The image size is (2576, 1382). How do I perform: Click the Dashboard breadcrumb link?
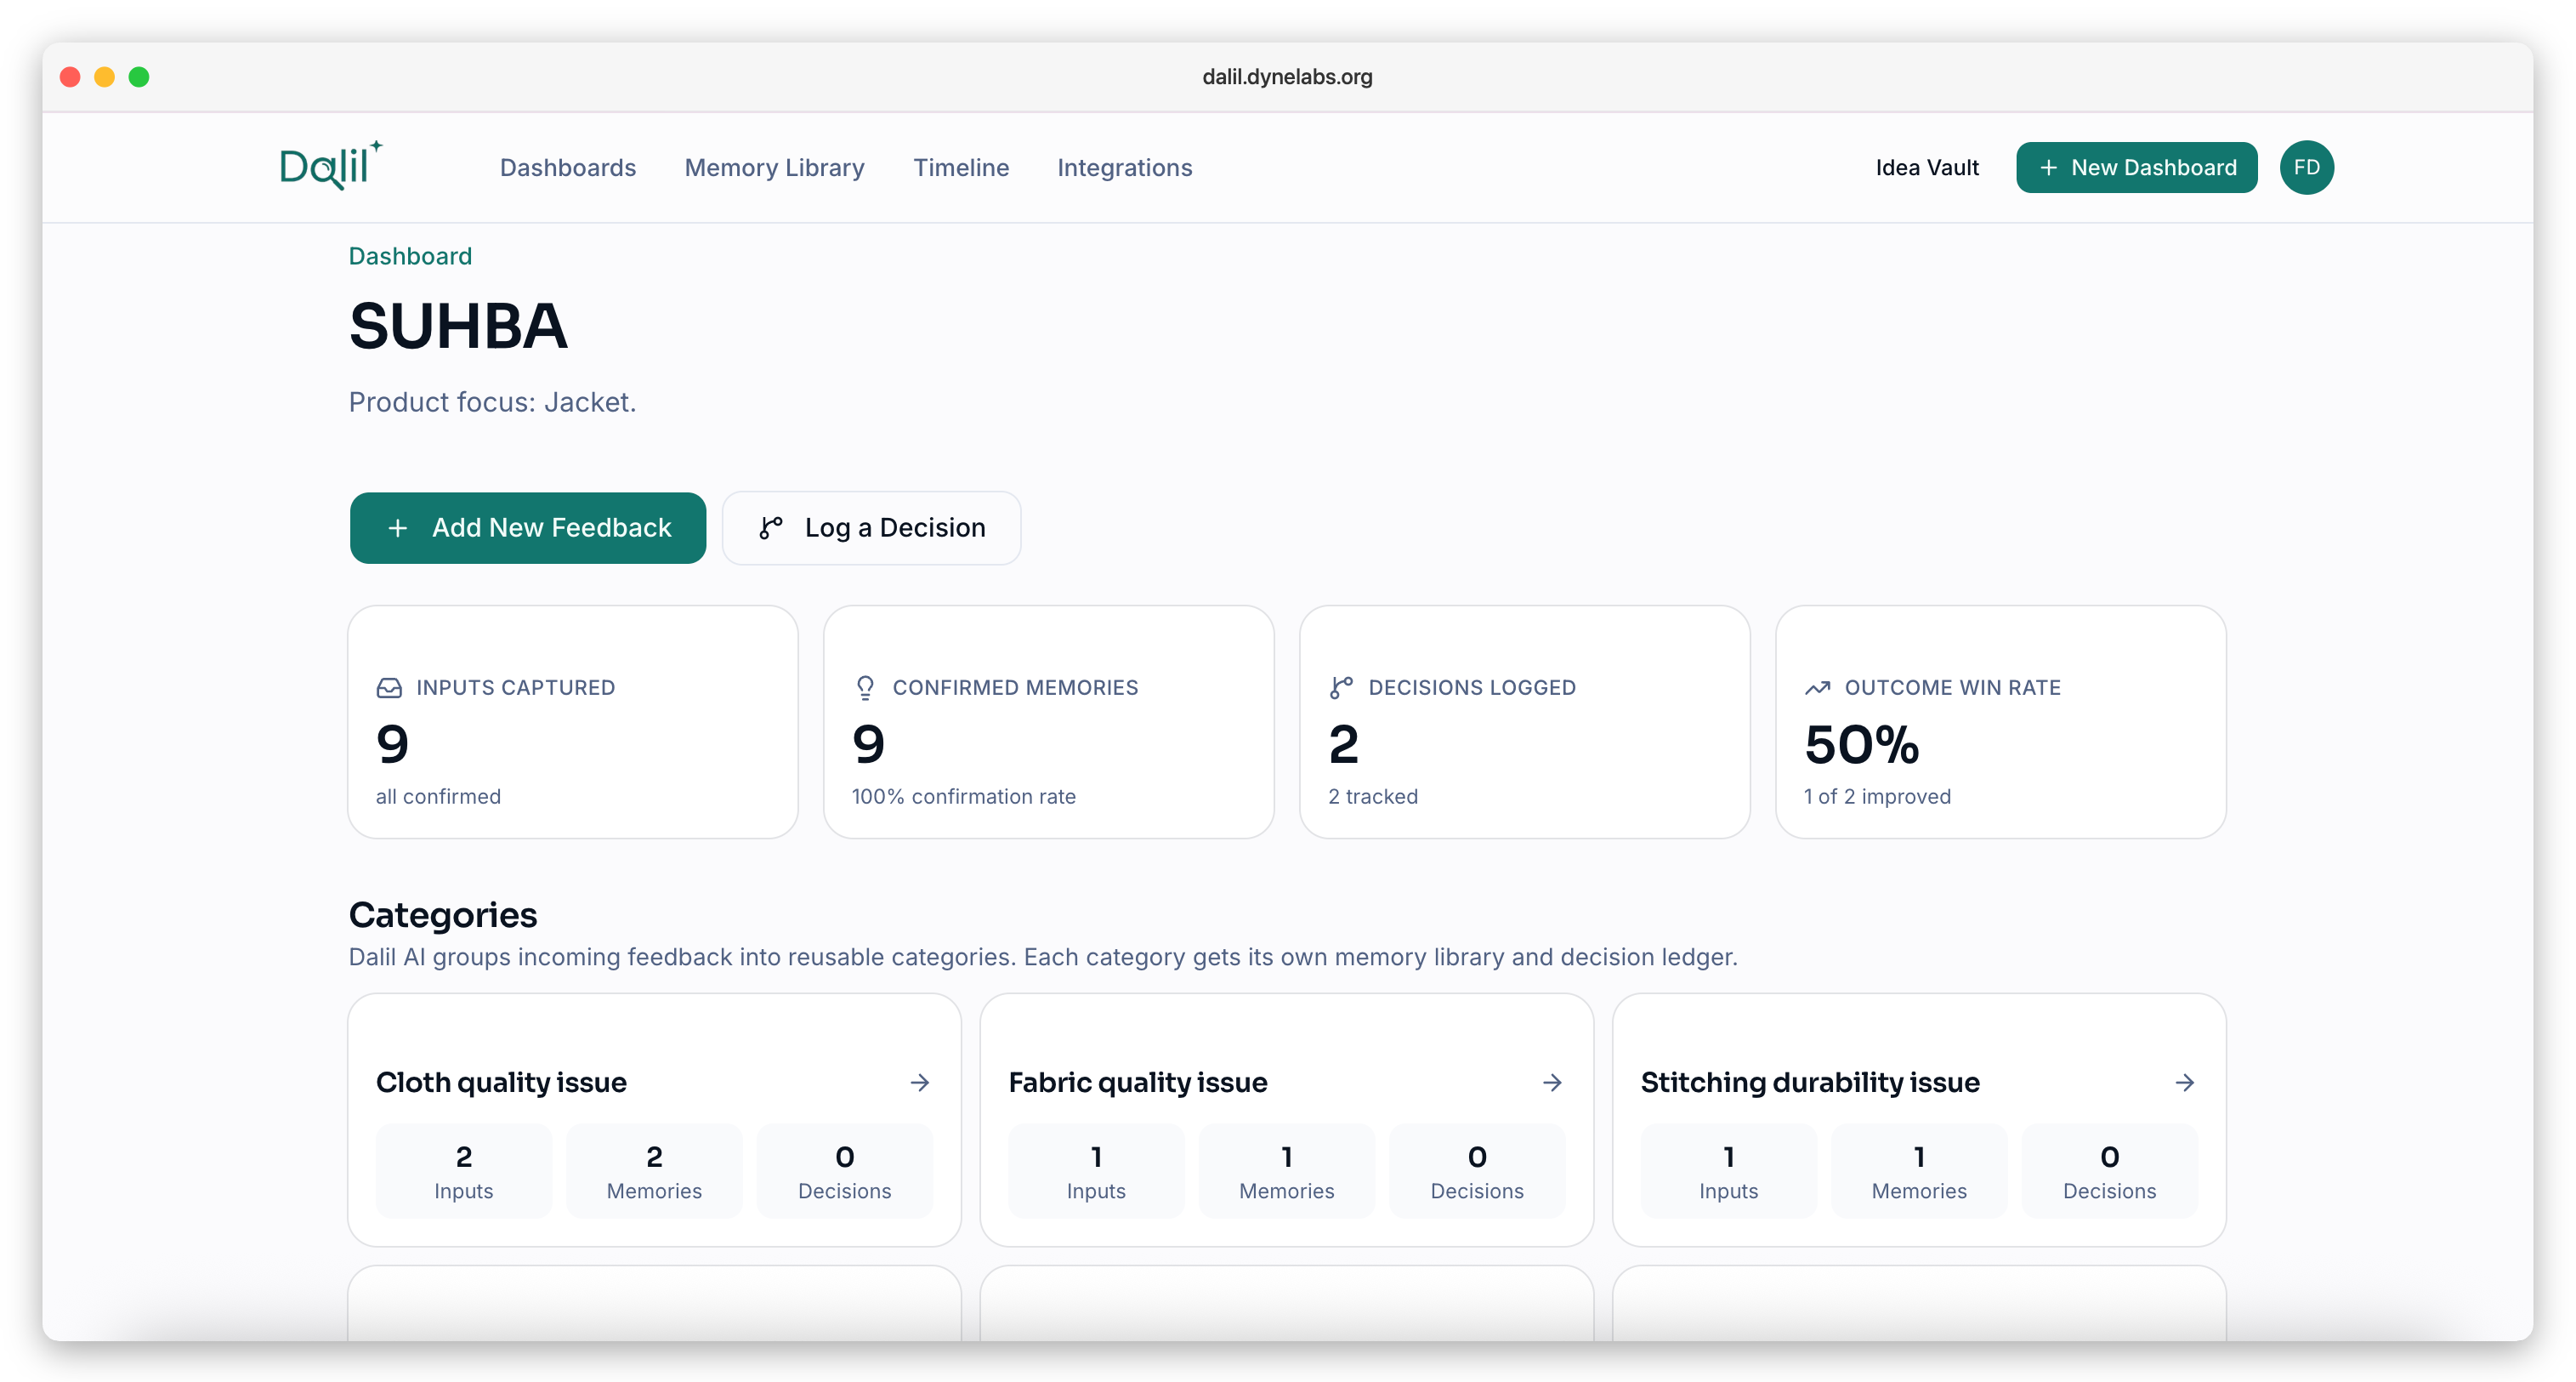coord(410,256)
